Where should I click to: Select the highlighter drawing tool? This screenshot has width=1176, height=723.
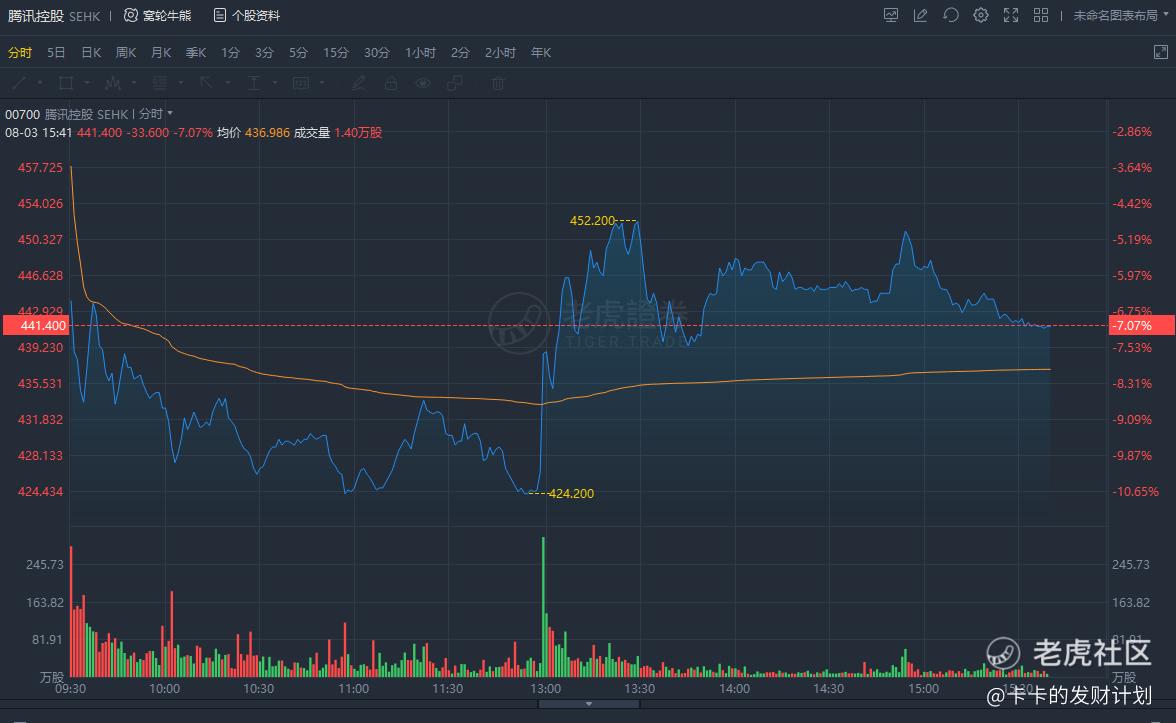pyautogui.click(x=359, y=83)
